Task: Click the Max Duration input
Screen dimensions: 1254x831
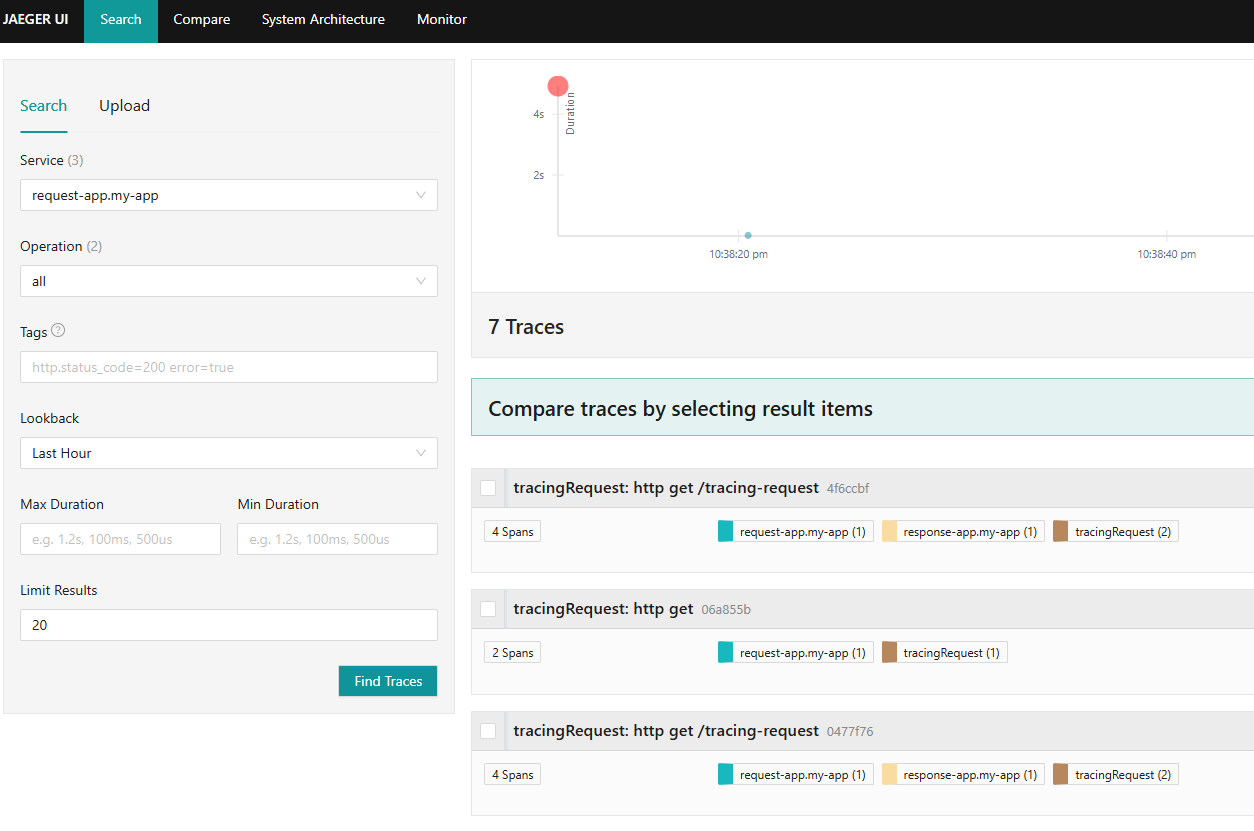Action: click(120, 539)
